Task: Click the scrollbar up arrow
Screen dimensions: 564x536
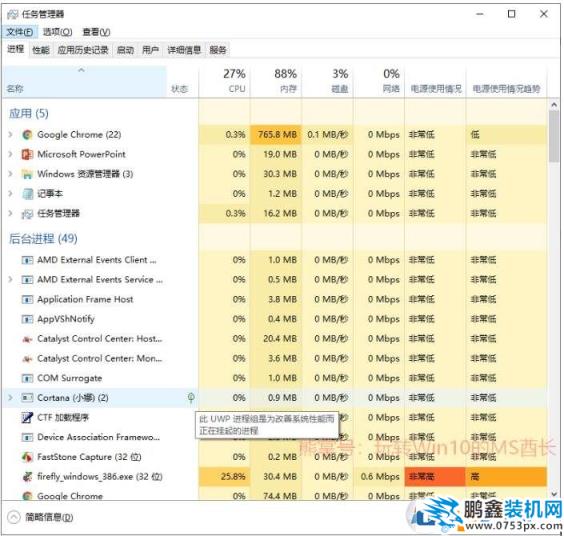Action: (x=554, y=105)
